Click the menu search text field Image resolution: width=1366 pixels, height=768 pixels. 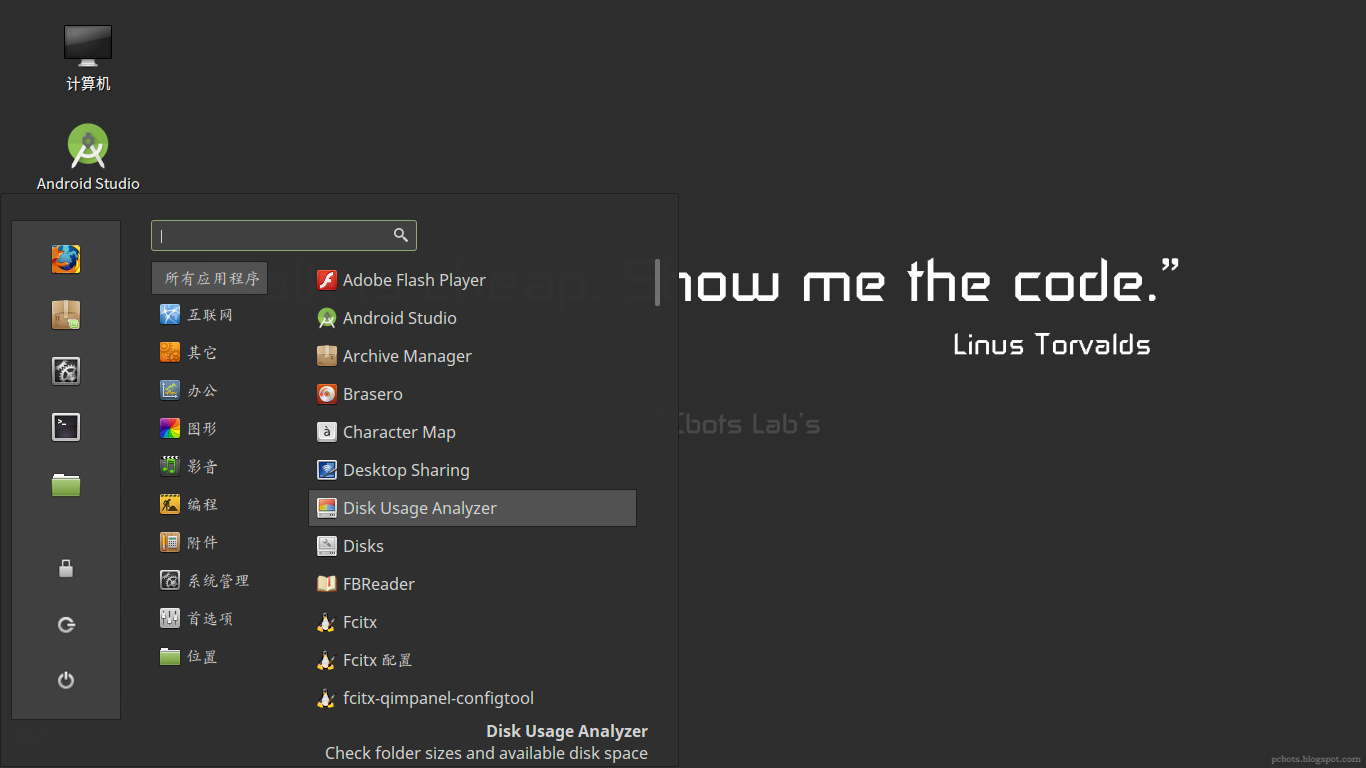click(274, 236)
